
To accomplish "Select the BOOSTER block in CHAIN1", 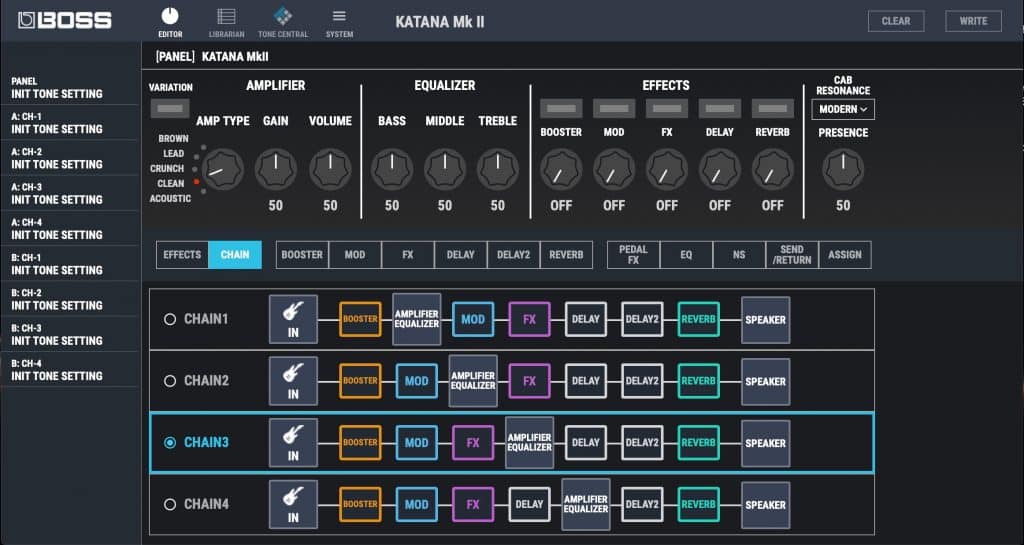I will point(360,319).
